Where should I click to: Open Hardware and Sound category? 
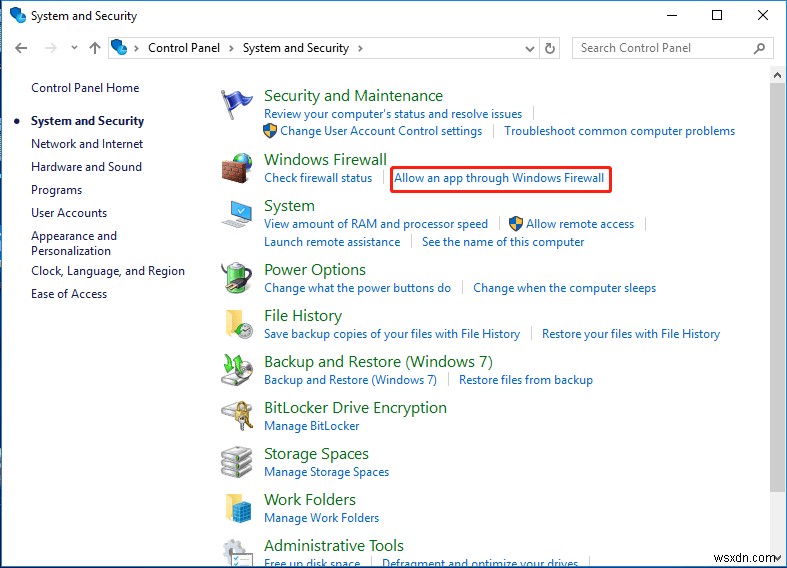(x=86, y=167)
